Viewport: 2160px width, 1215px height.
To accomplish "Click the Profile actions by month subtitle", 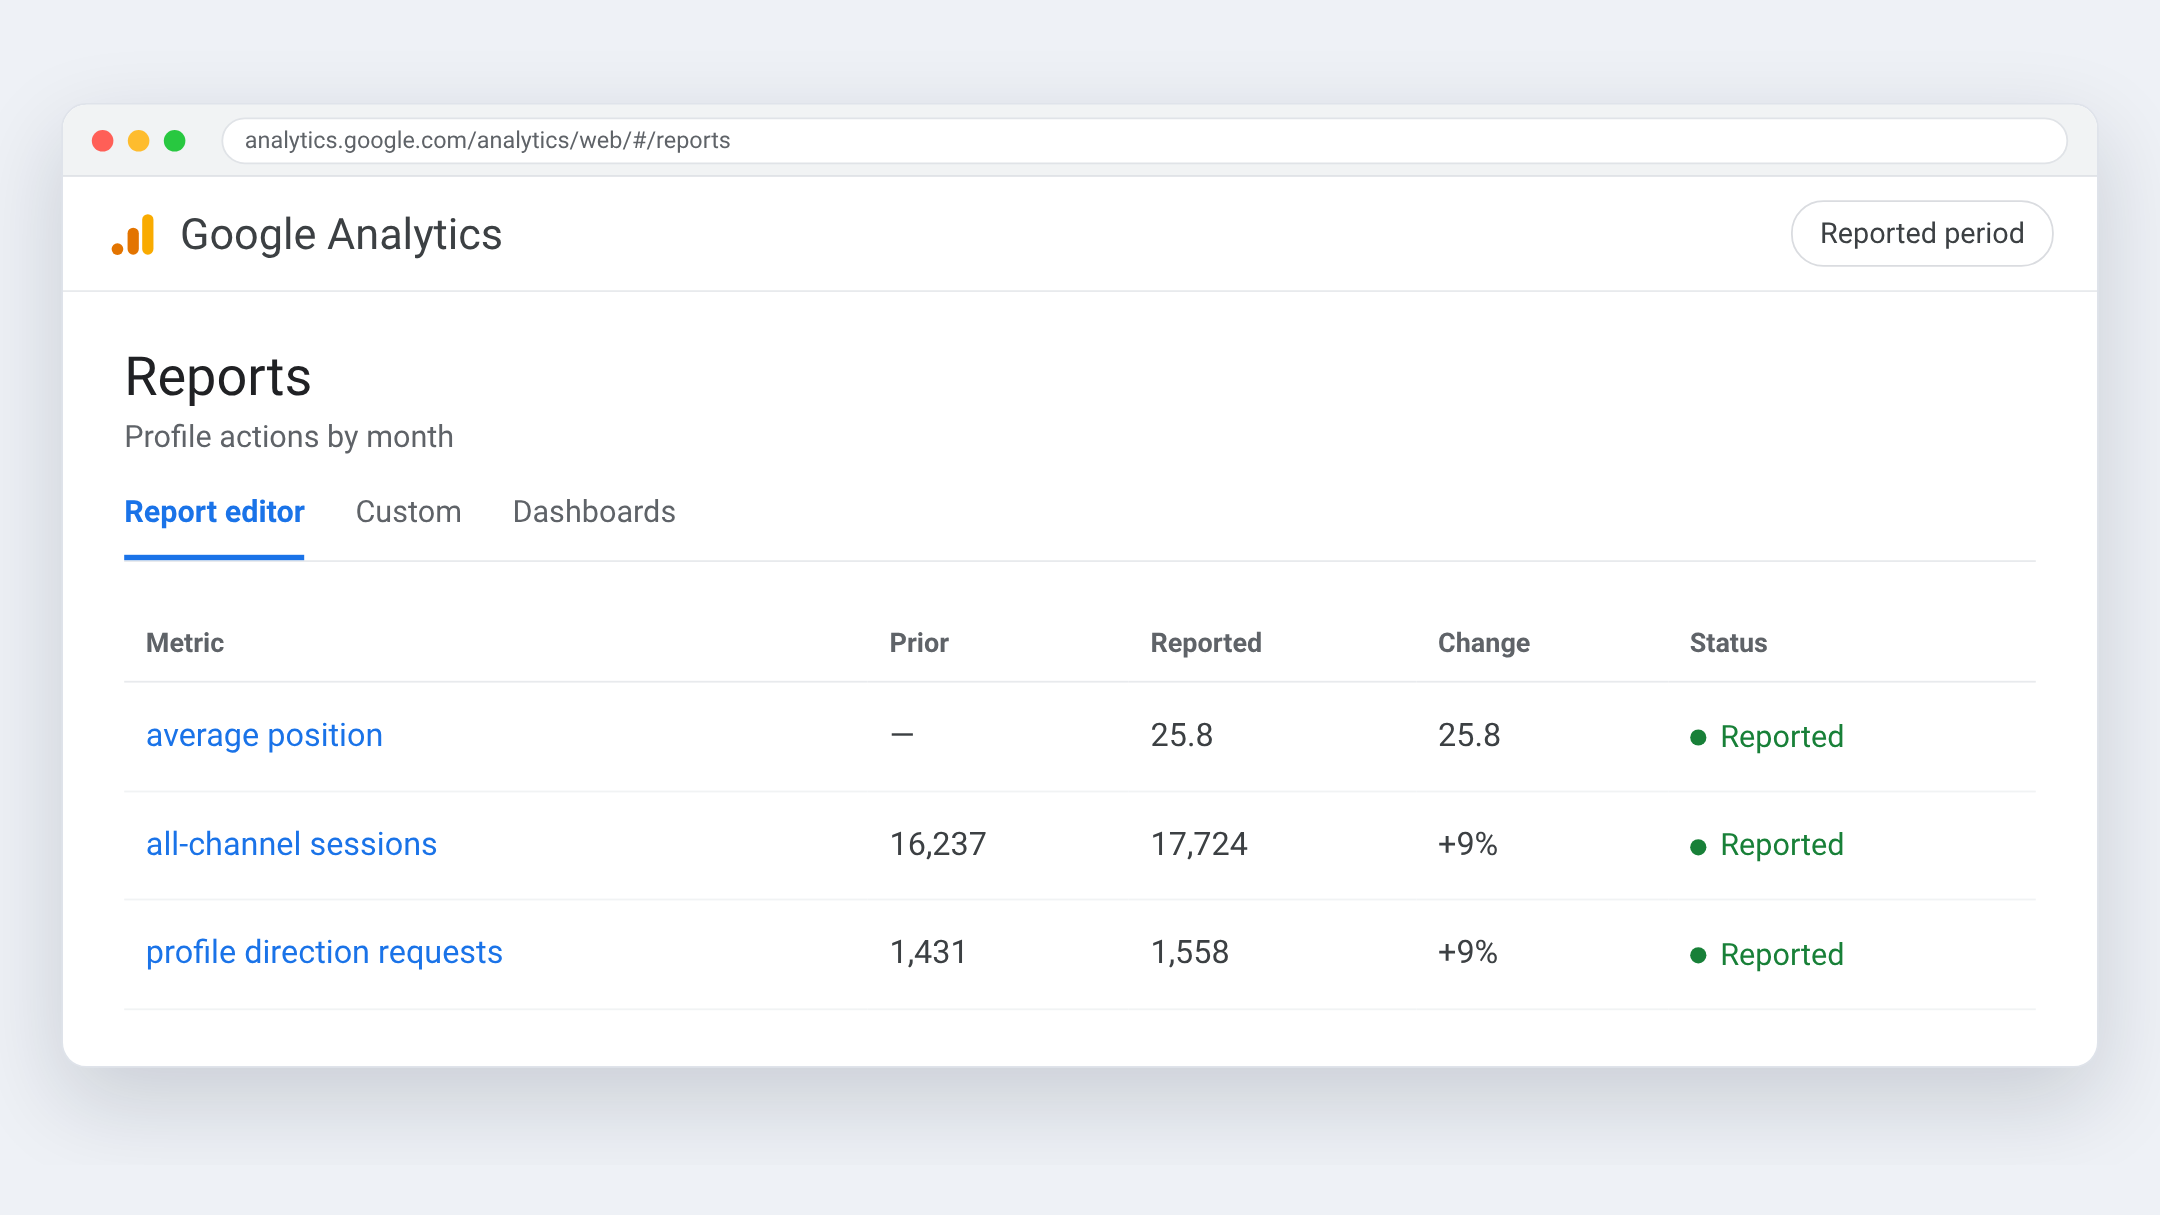I will [289, 437].
